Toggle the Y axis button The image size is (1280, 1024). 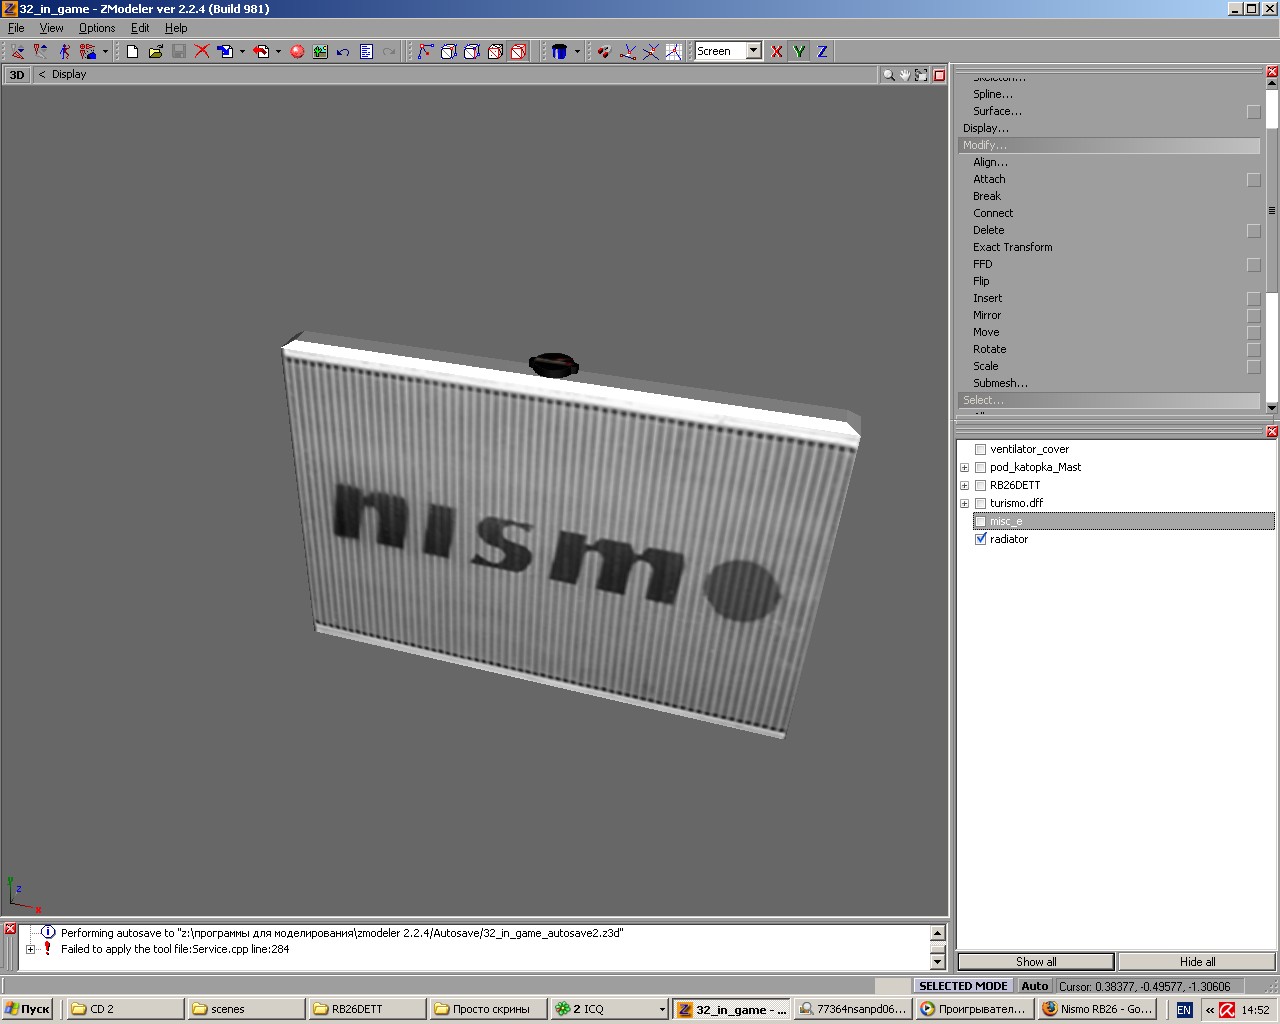pyautogui.click(x=800, y=51)
